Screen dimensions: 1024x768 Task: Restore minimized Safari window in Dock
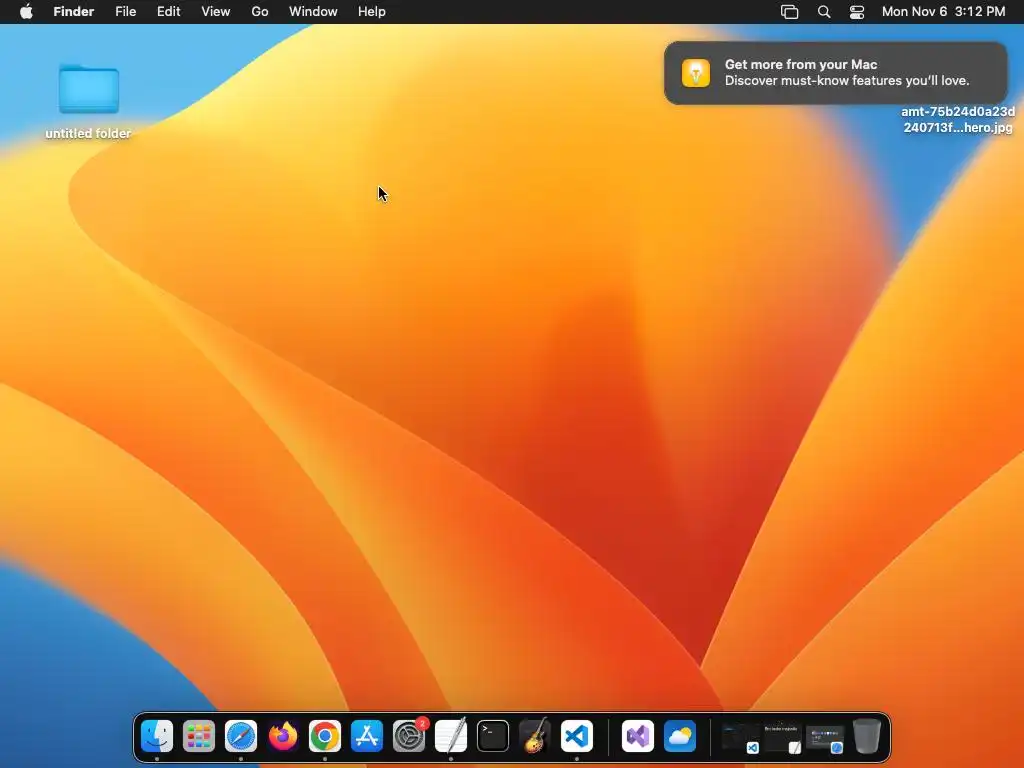pyautogui.click(x=825, y=738)
